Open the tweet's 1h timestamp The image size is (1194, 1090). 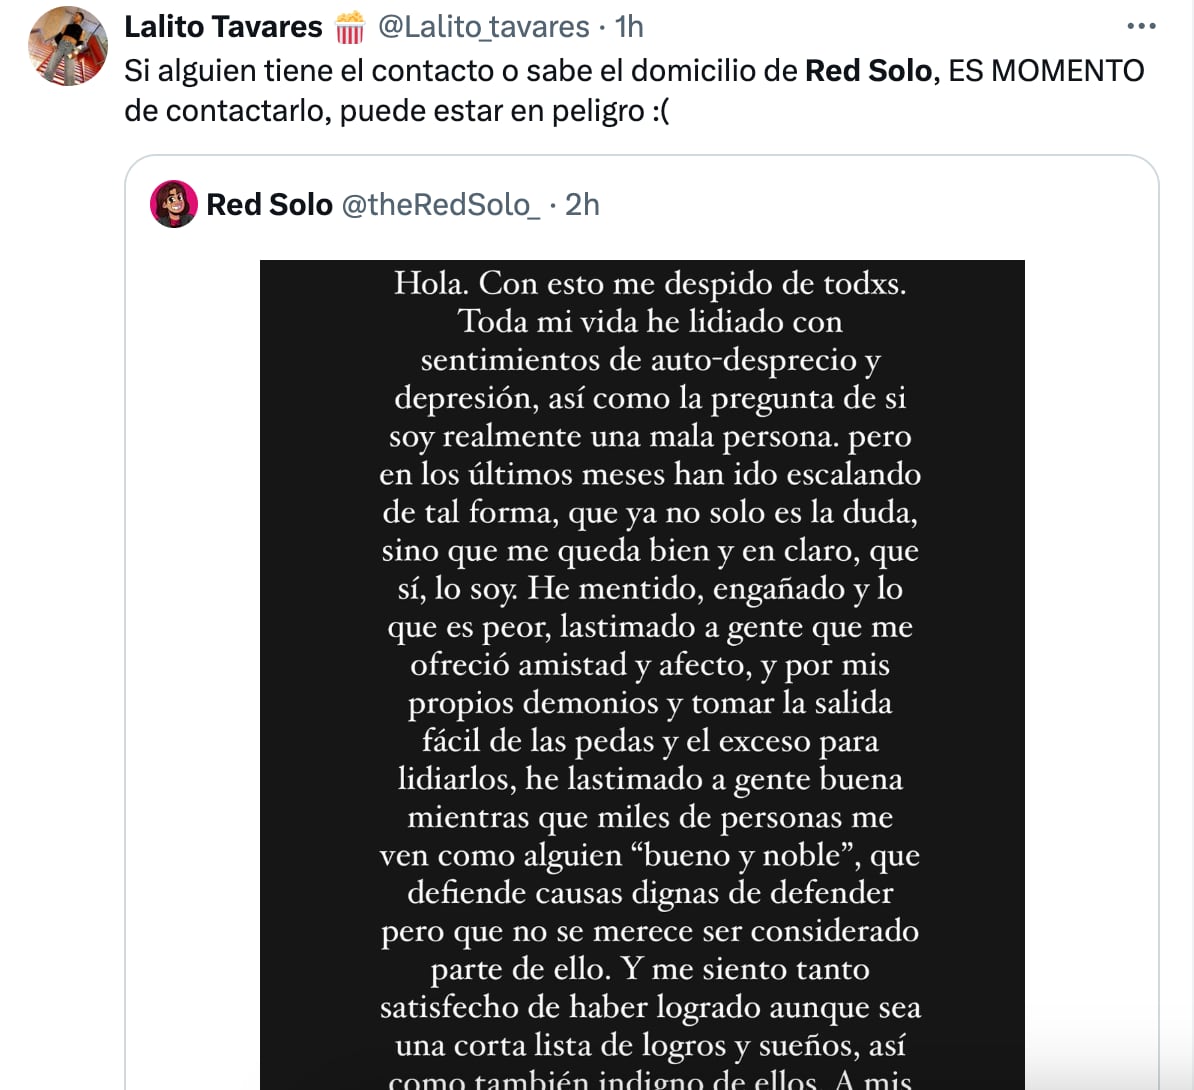(x=629, y=27)
